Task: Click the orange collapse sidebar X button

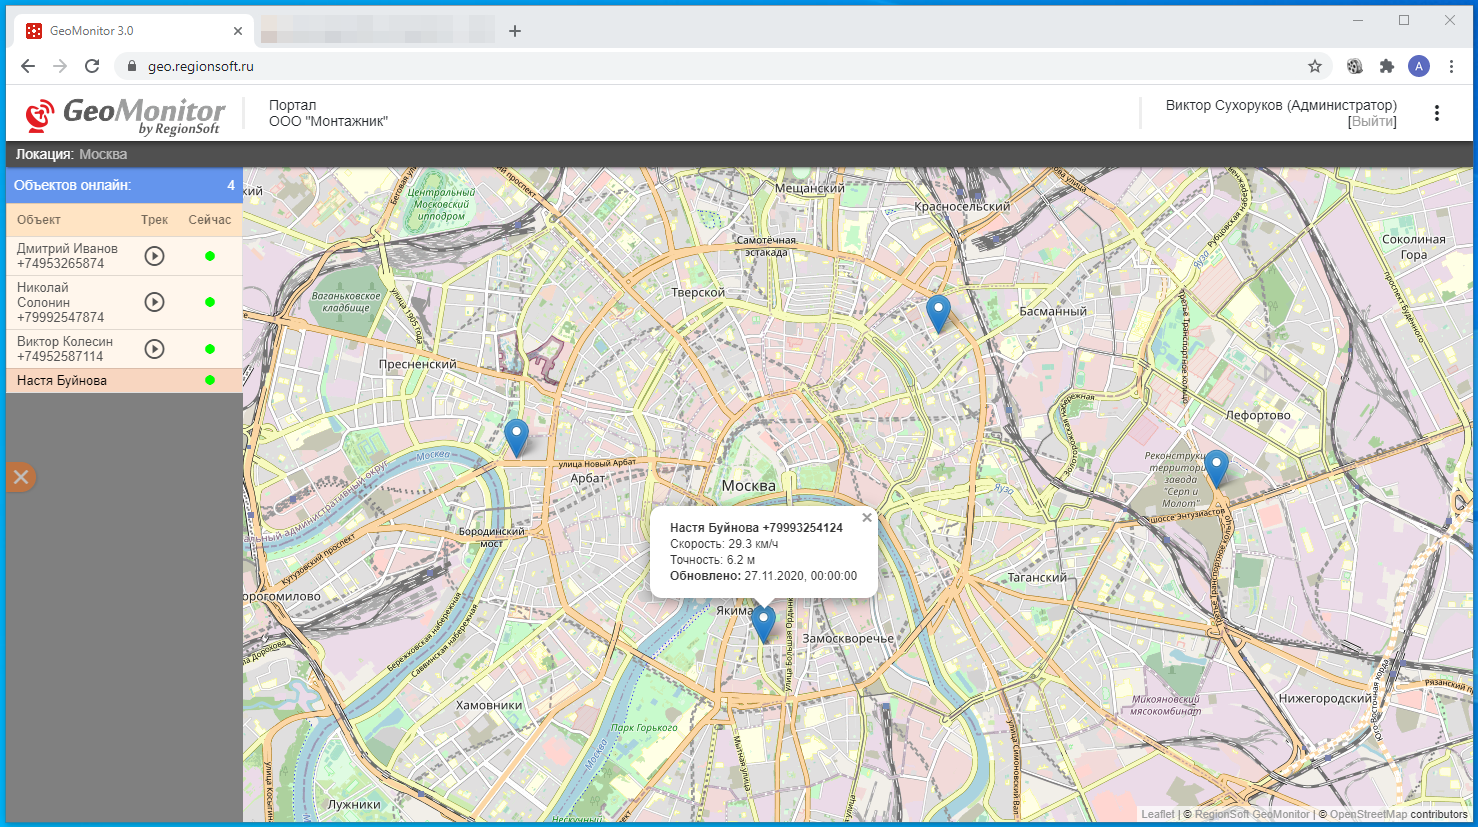Action: (x=21, y=477)
